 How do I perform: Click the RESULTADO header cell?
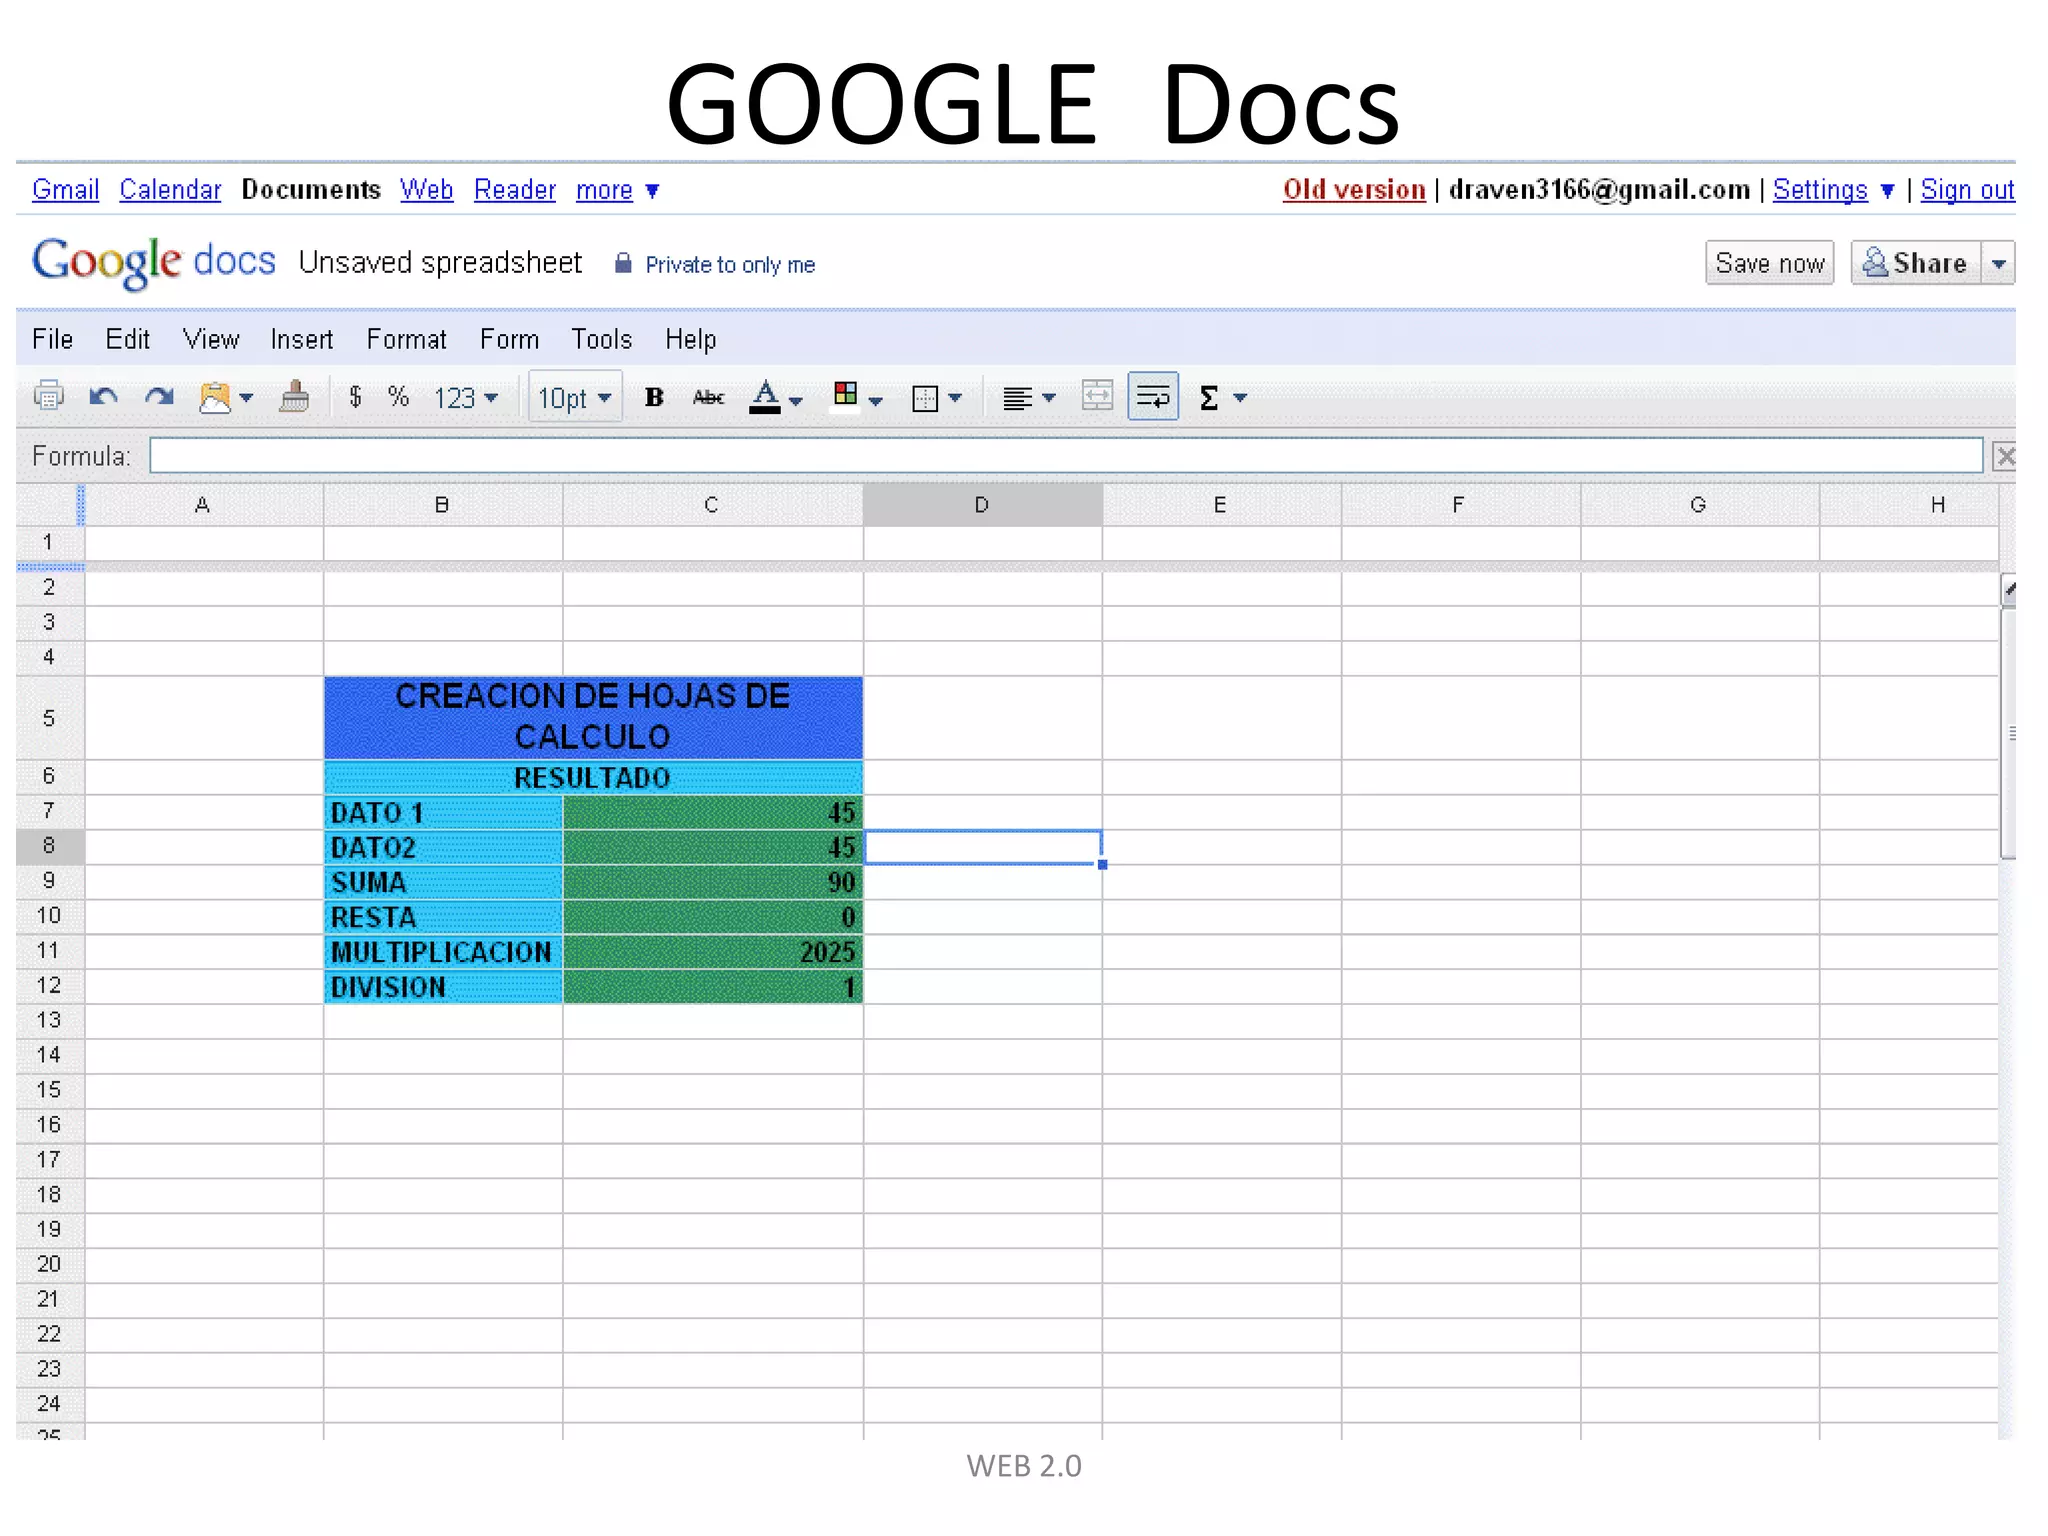[593, 777]
